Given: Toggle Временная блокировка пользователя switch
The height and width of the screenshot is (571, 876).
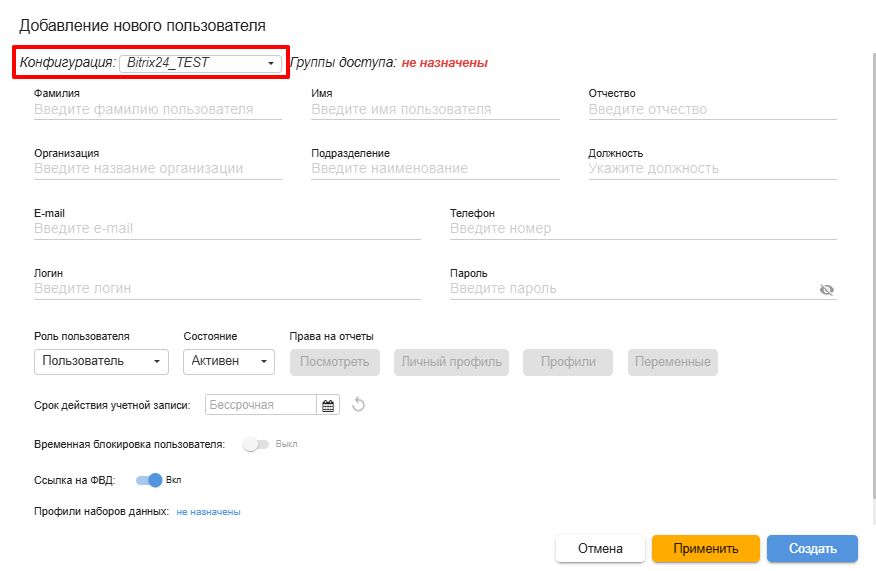Looking at the screenshot, I should pos(256,444).
